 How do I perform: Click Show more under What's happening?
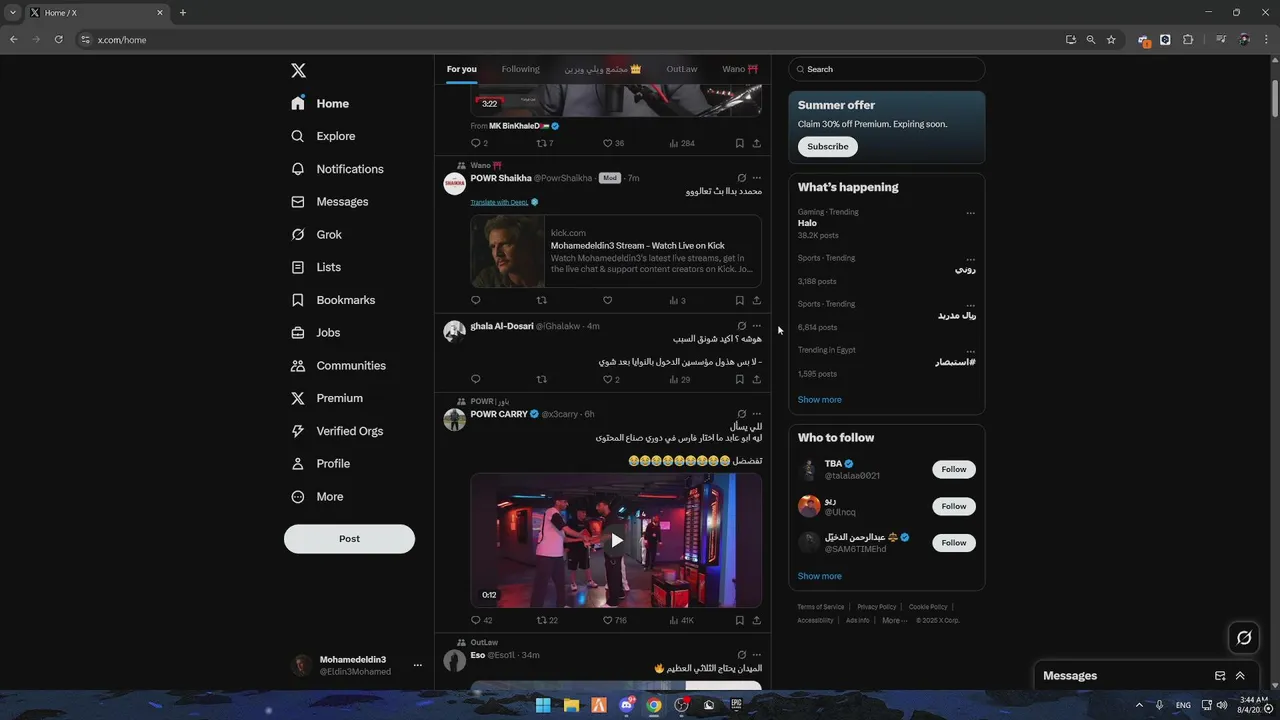tap(820, 399)
